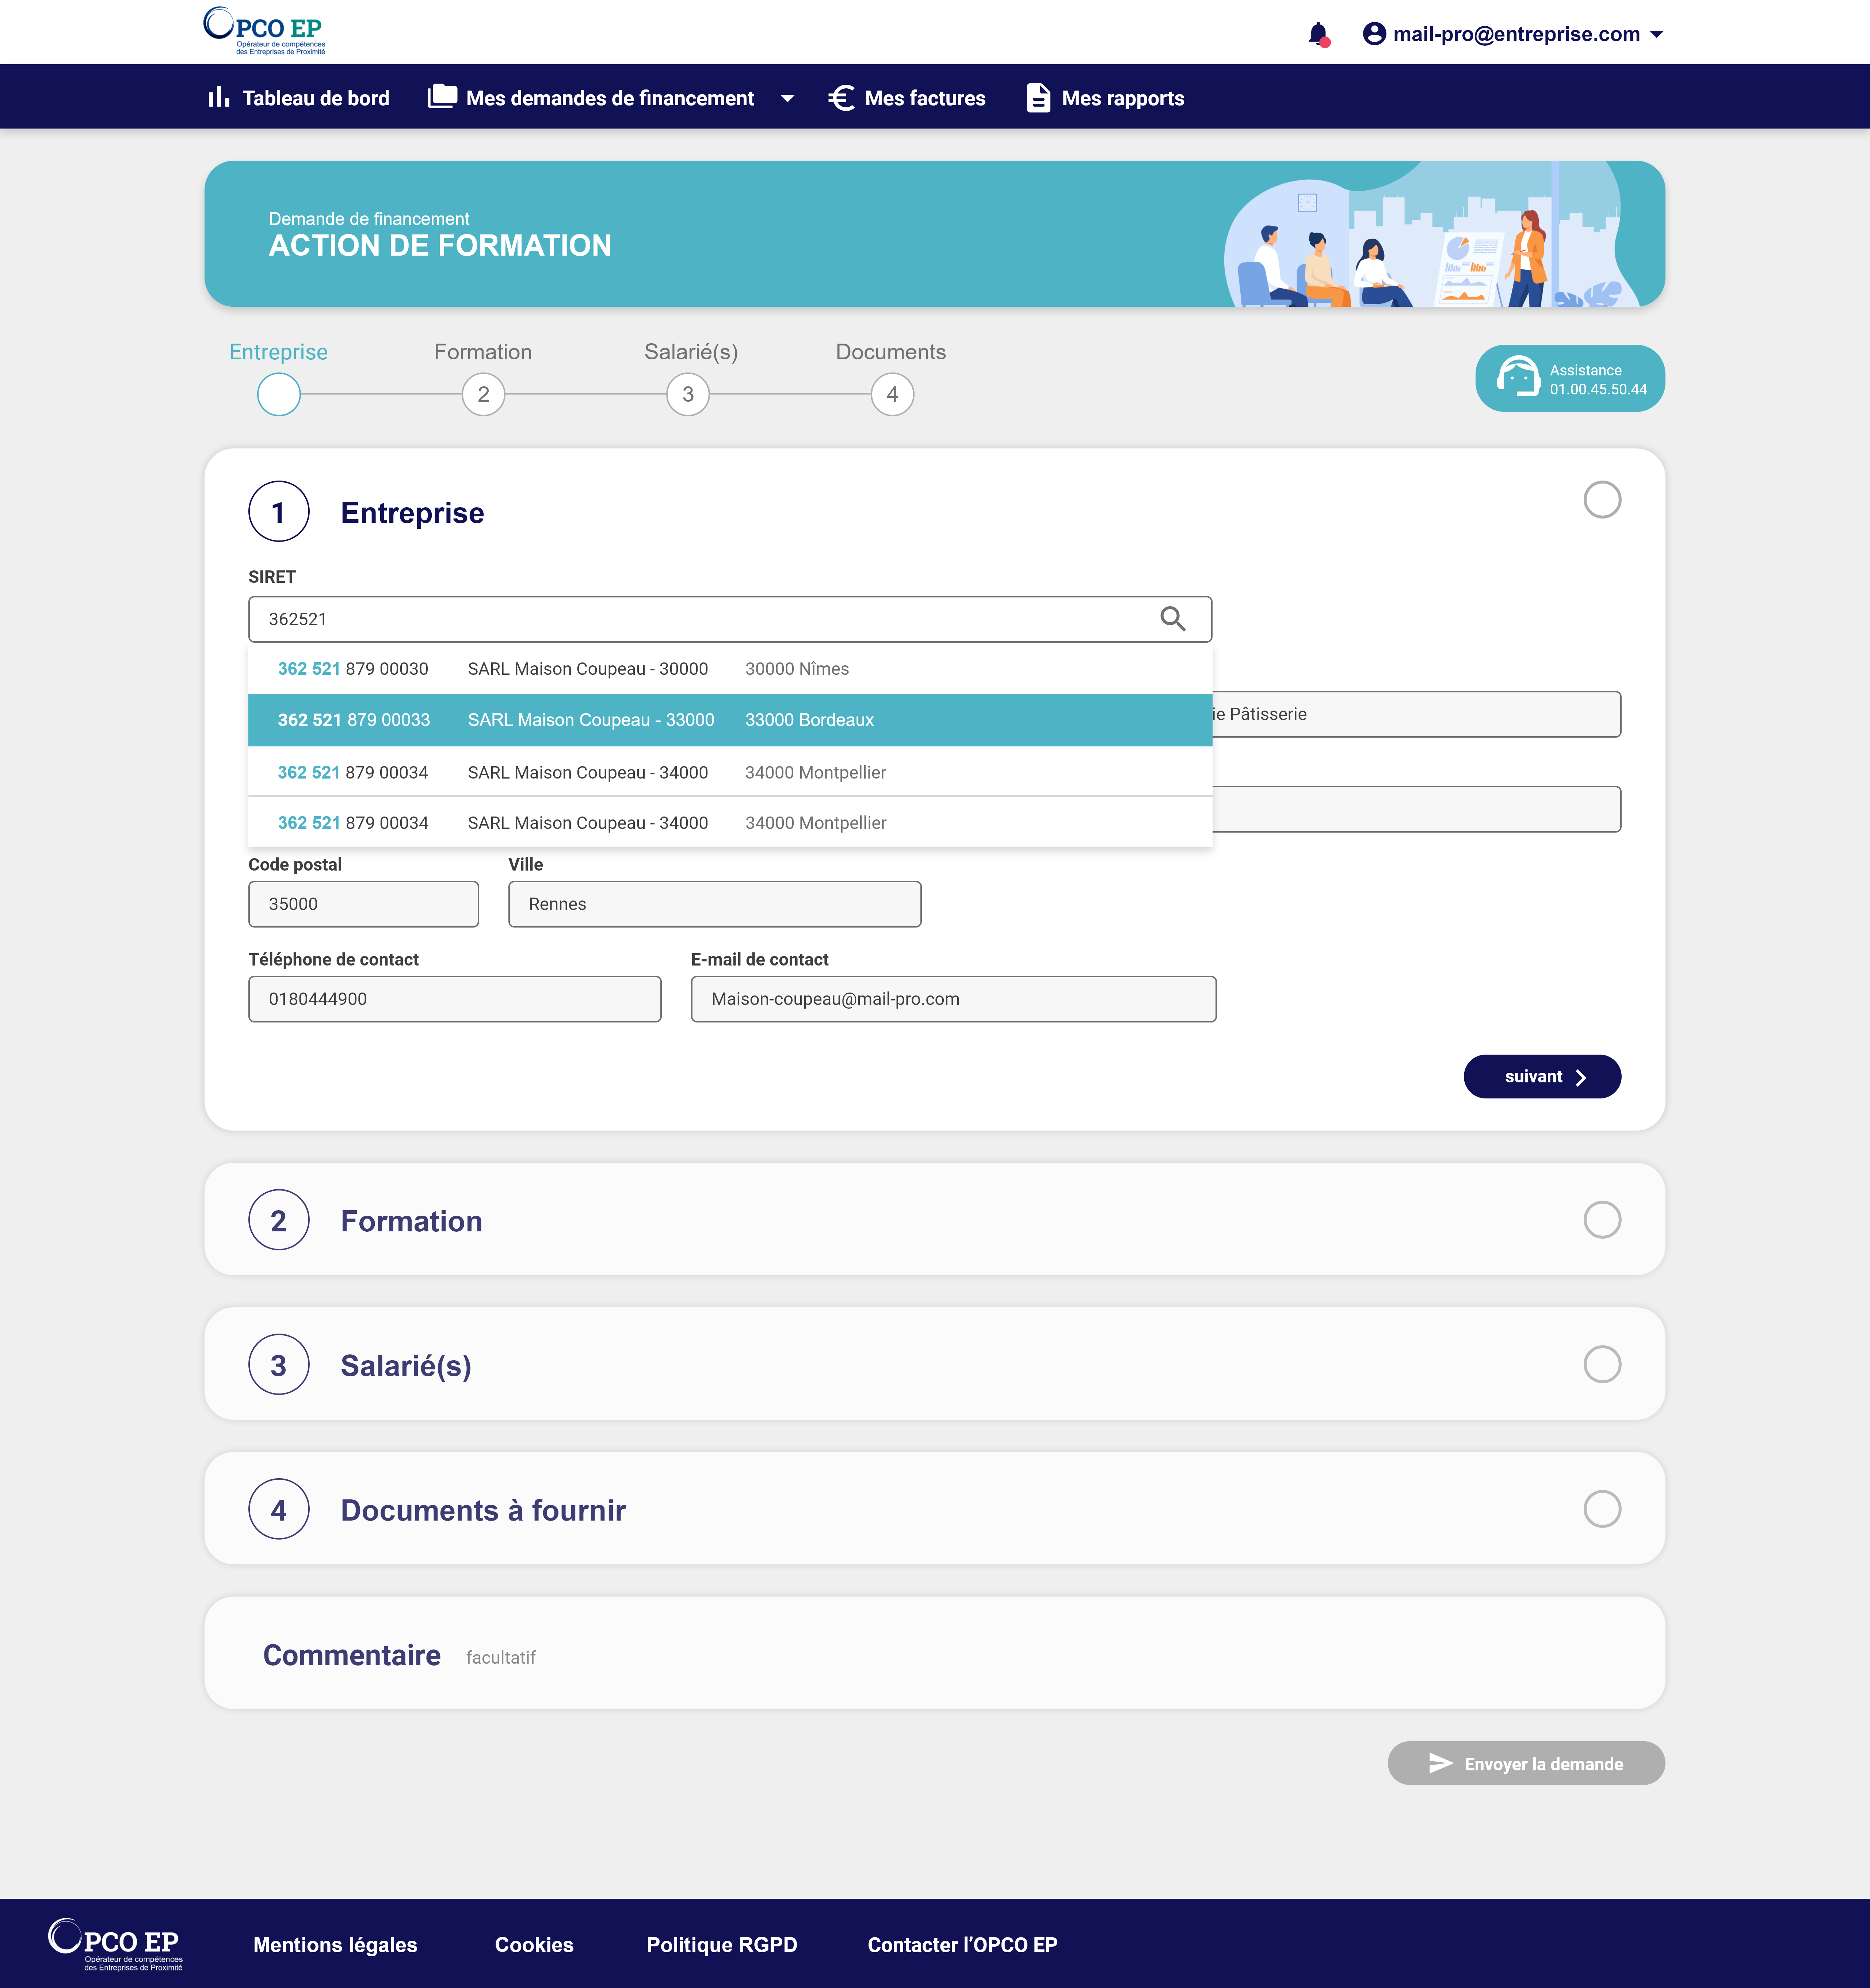The width and height of the screenshot is (1870, 1988).
Task: Open the notifications bell
Action: tap(1318, 34)
